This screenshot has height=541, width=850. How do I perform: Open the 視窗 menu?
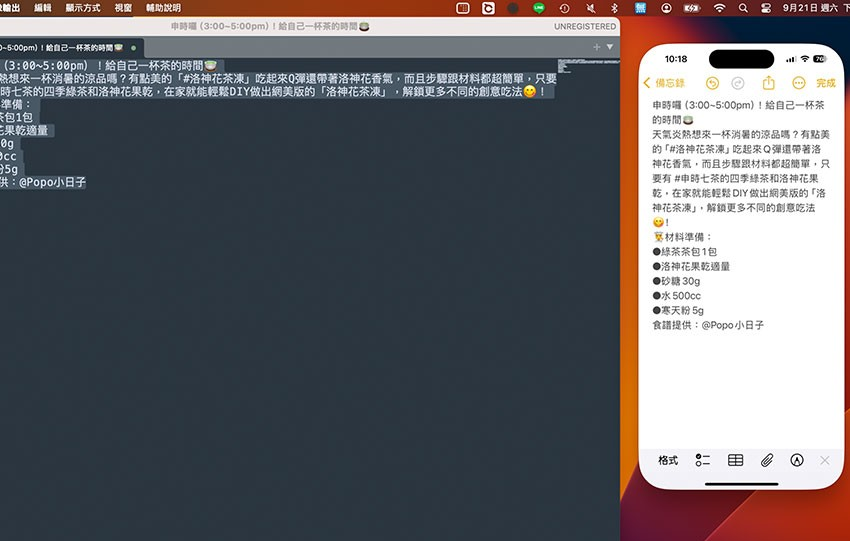pyautogui.click(x=123, y=8)
